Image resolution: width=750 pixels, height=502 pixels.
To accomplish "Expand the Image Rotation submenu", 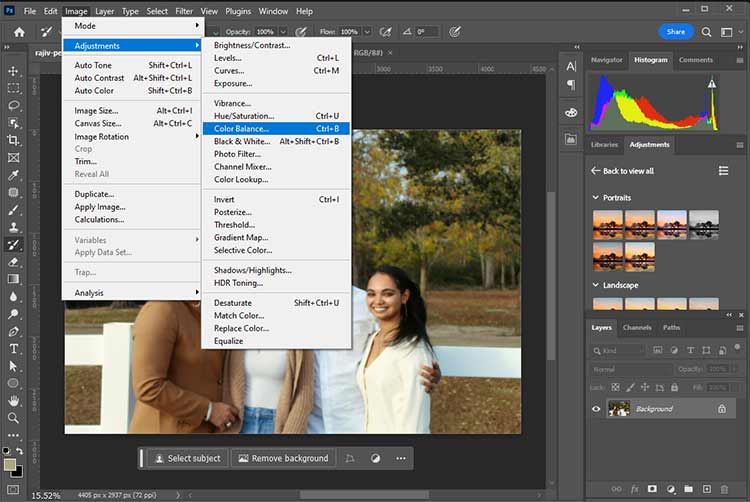I will pos(133,136).
